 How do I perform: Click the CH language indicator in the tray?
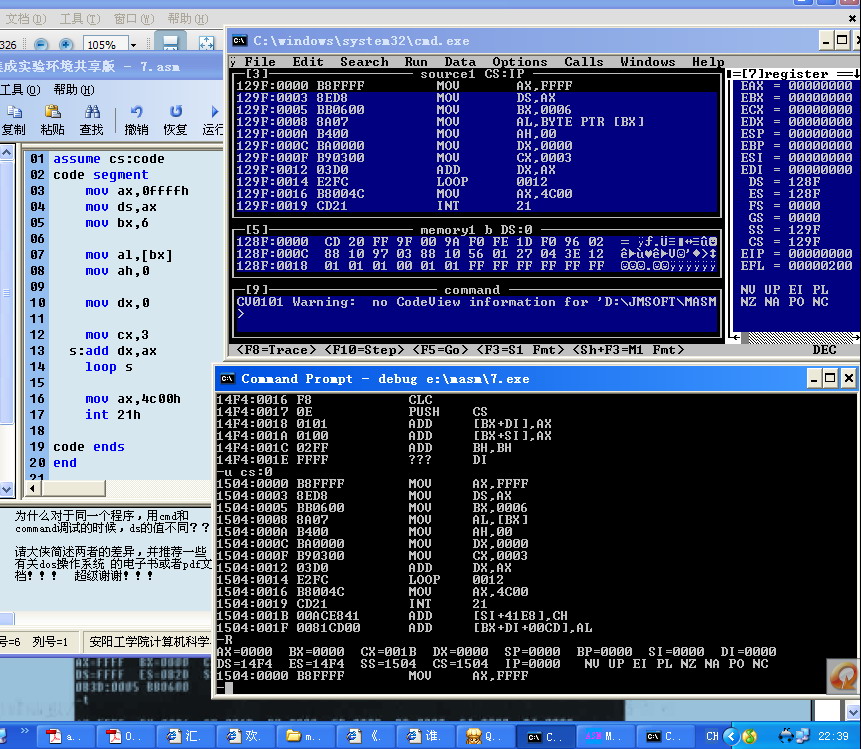point(712,736)
